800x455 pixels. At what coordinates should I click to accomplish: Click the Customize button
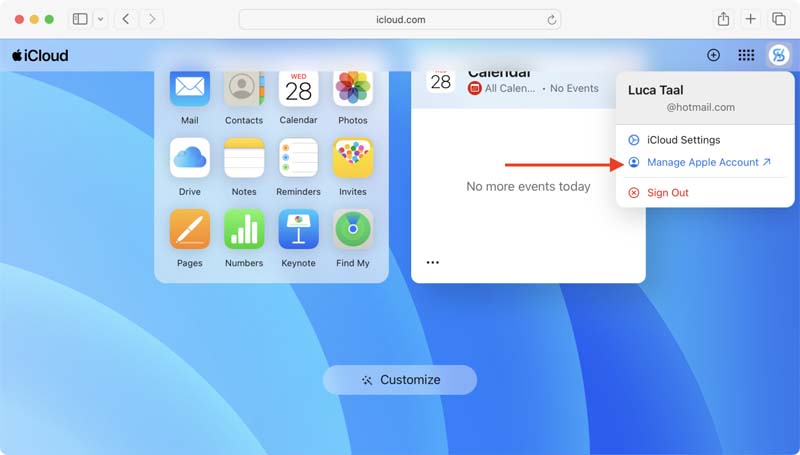click(400, 380)
